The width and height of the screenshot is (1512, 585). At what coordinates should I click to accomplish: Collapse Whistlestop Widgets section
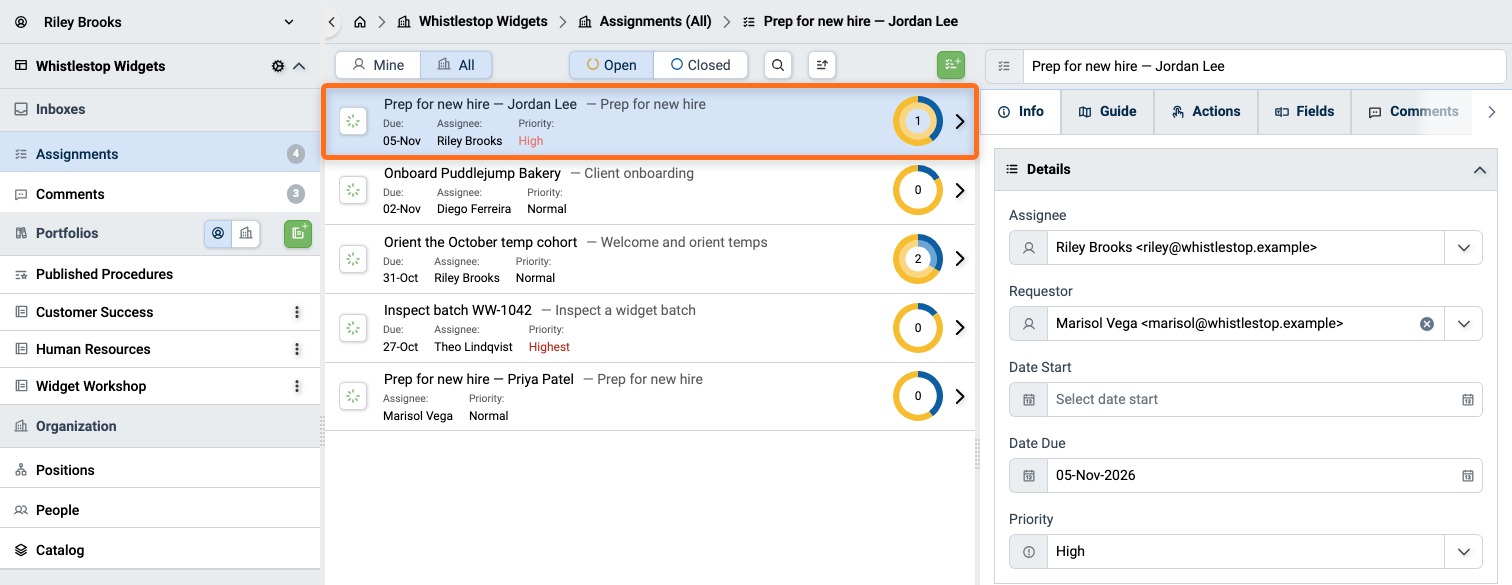click(x=299, y=66)
